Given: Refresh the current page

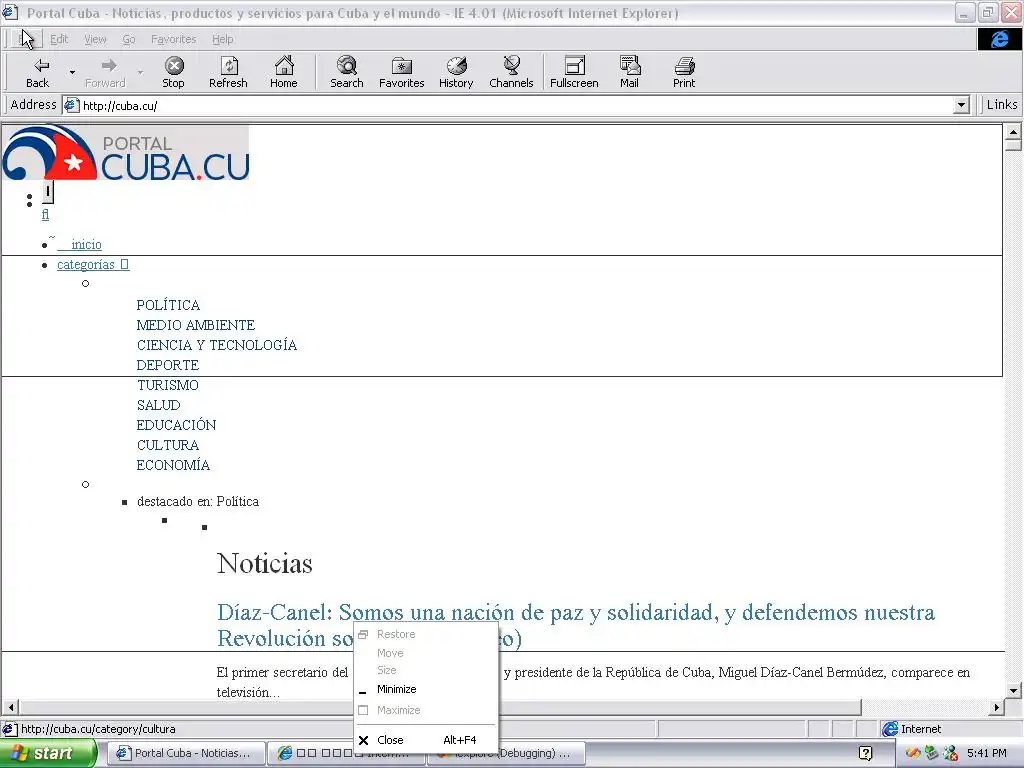Looking at the screenshot, I should [228, 72].
